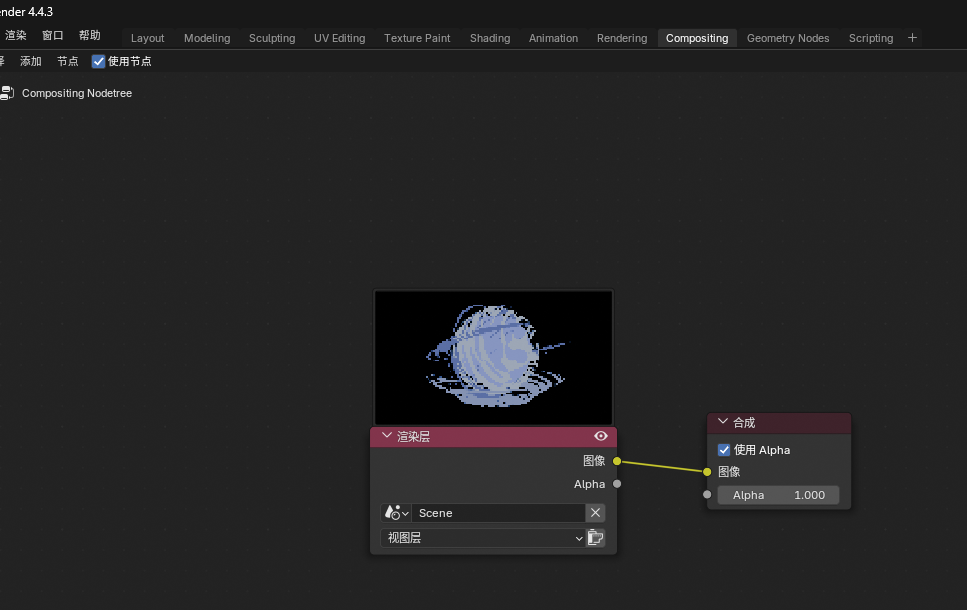Click the render view layer icon button

595,537
